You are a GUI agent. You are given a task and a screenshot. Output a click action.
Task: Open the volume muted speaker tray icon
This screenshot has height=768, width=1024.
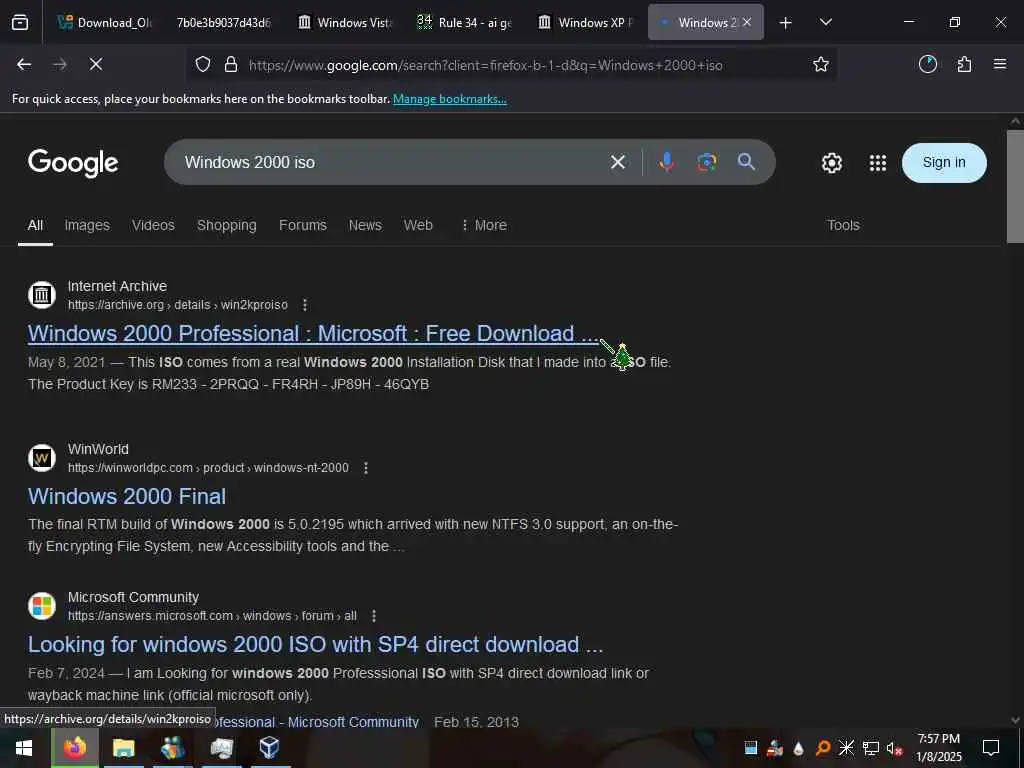894,748
